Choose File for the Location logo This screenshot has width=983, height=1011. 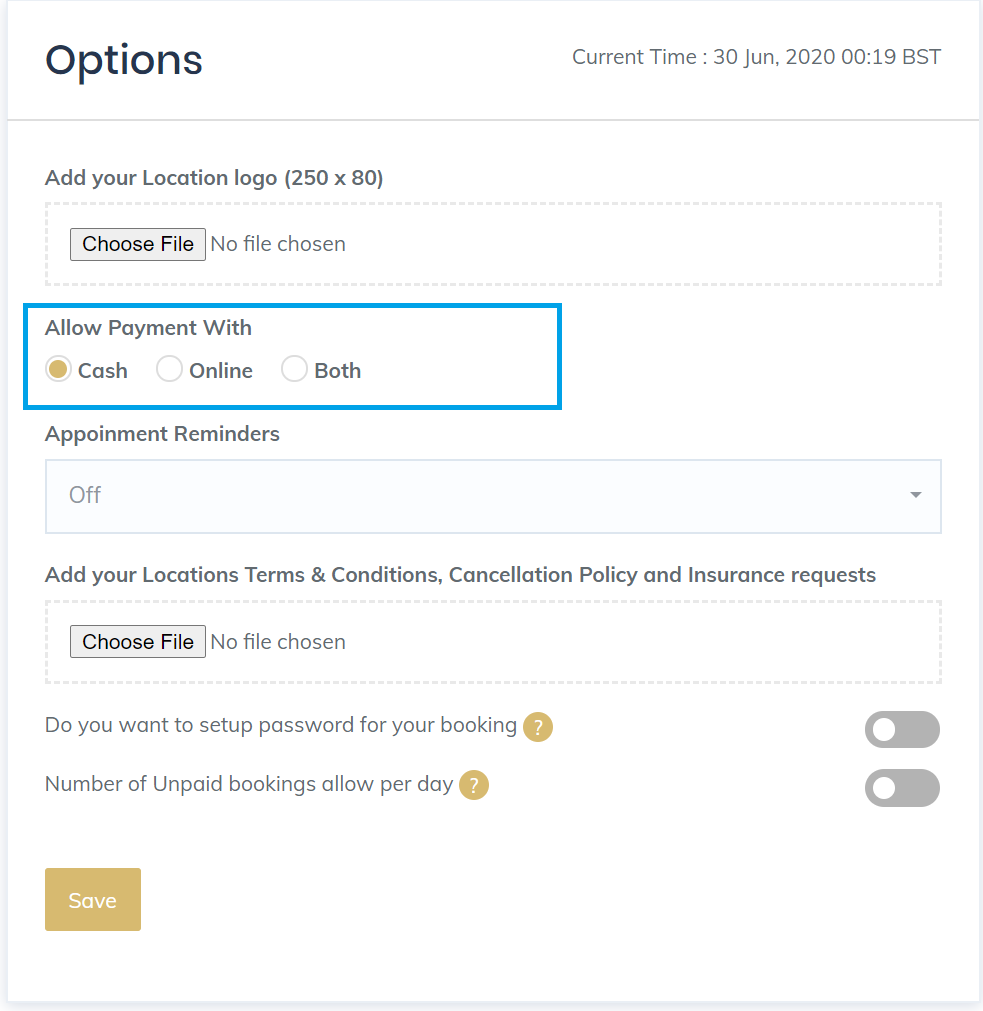(x=138, y=244)
